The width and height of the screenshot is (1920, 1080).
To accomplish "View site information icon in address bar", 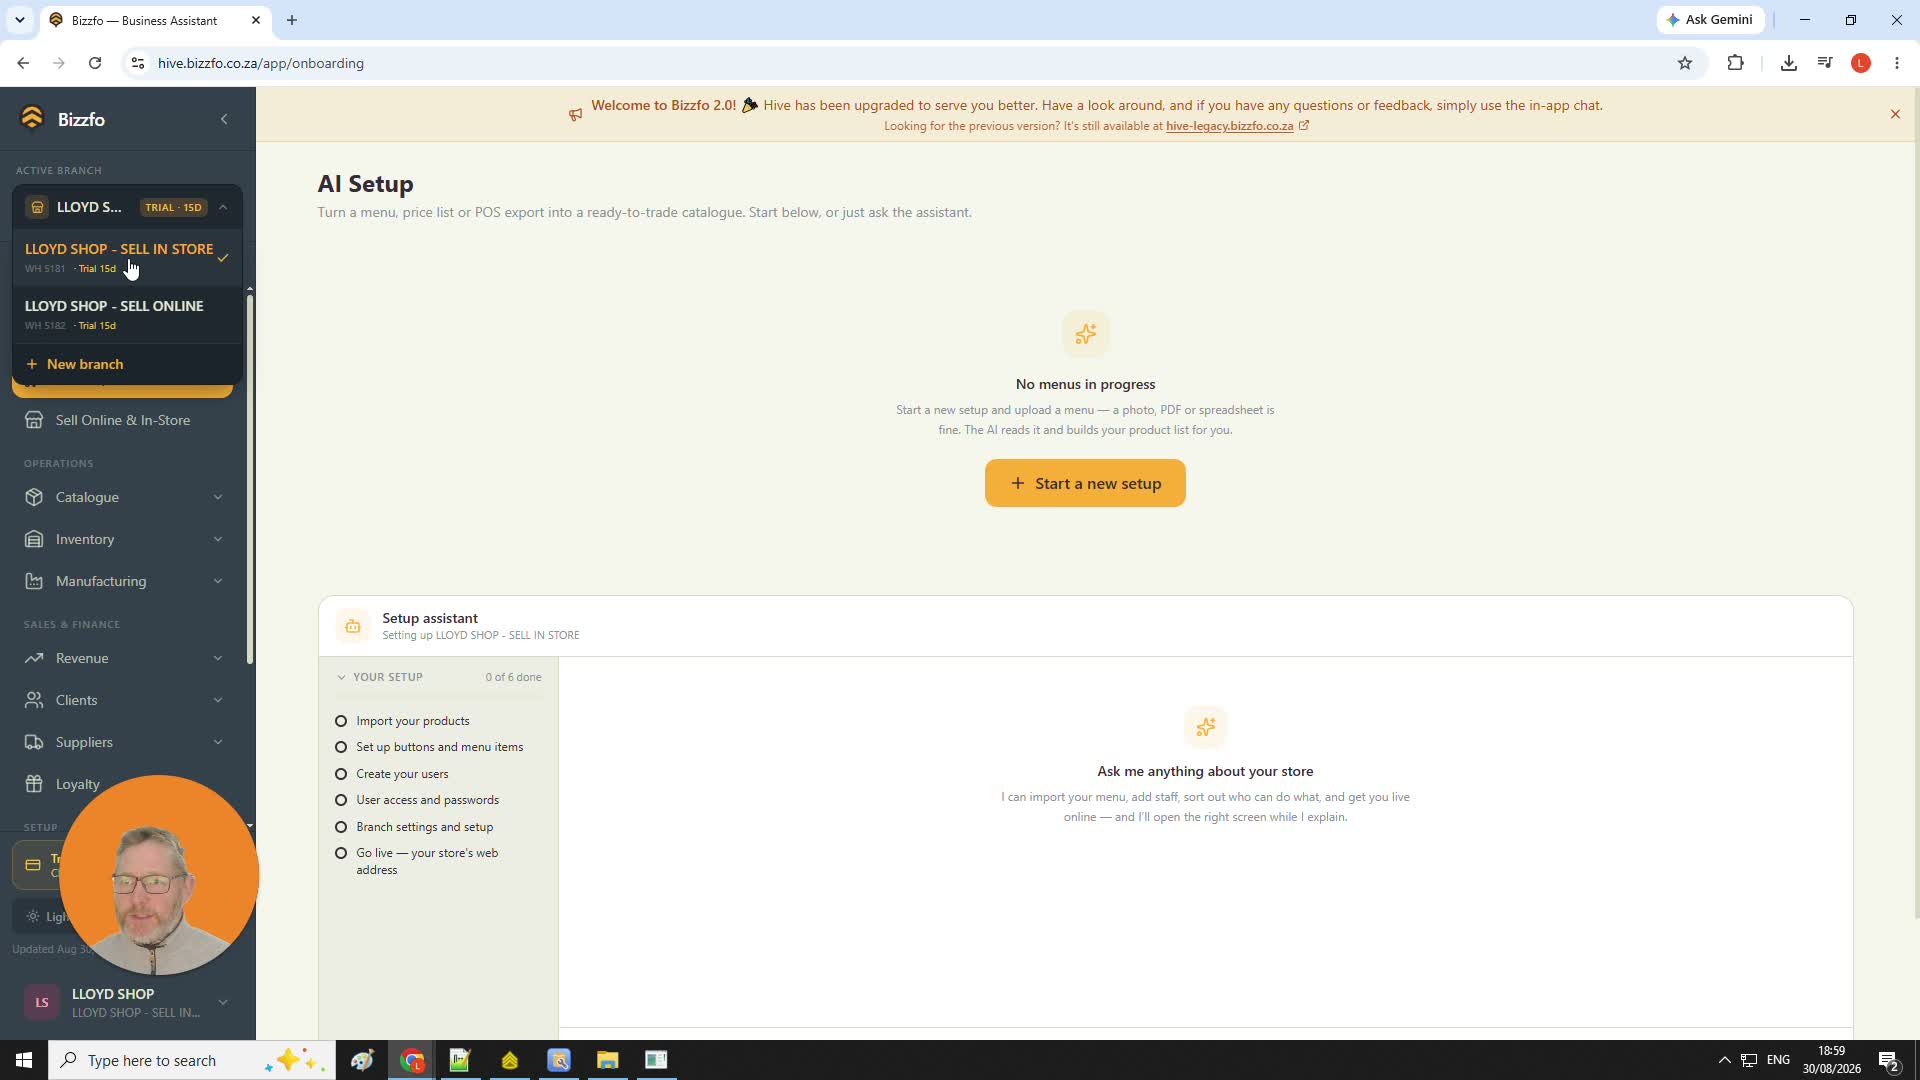I will (x=138, y=63).
